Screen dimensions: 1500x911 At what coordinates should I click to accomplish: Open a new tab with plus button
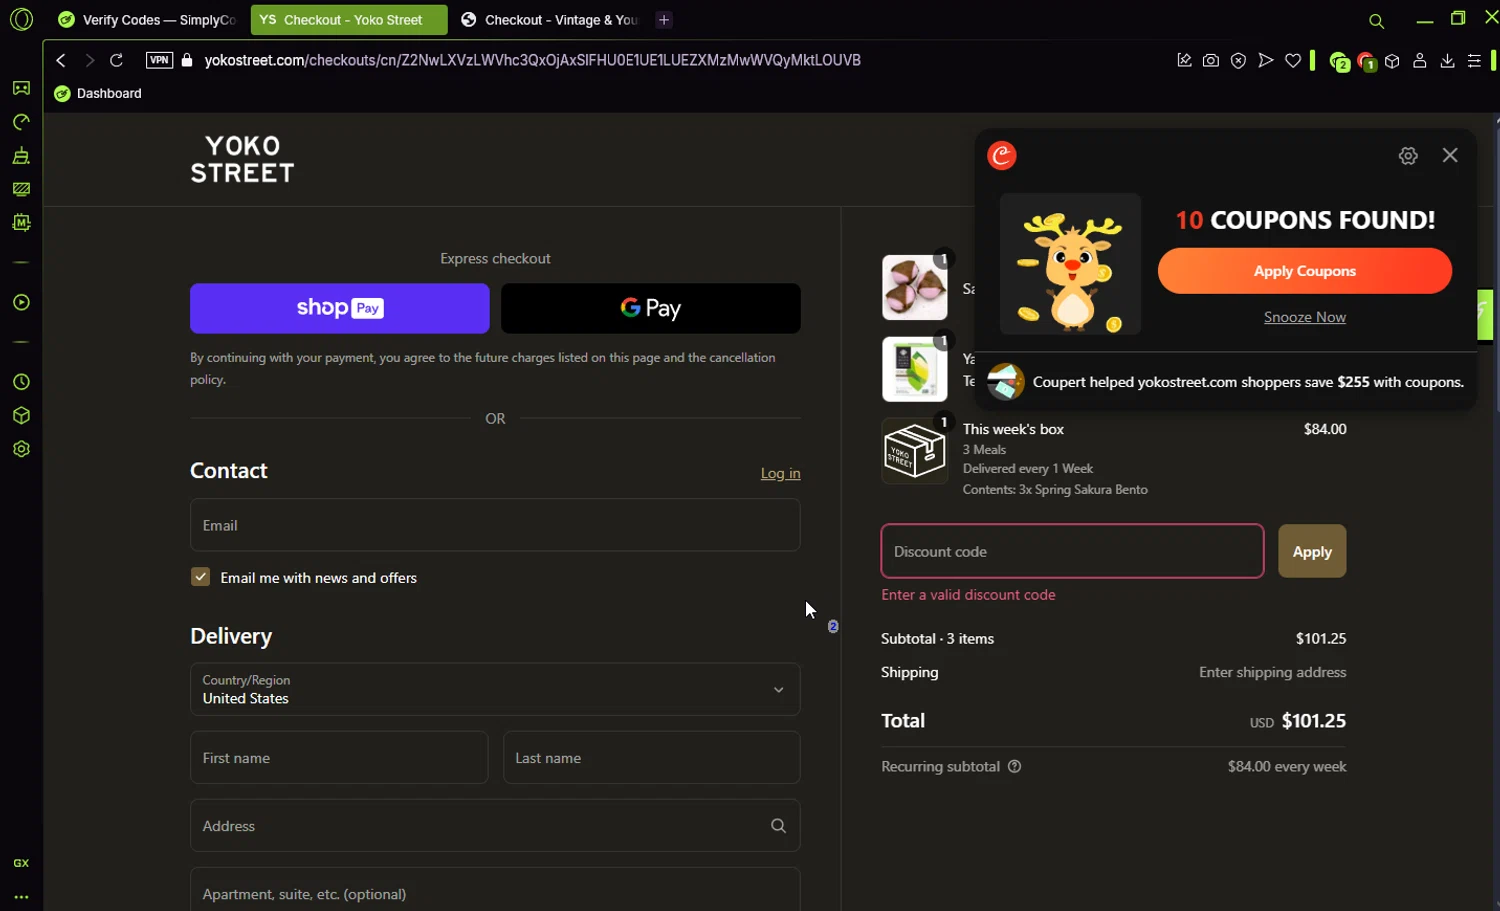click(x=664, y=20)
